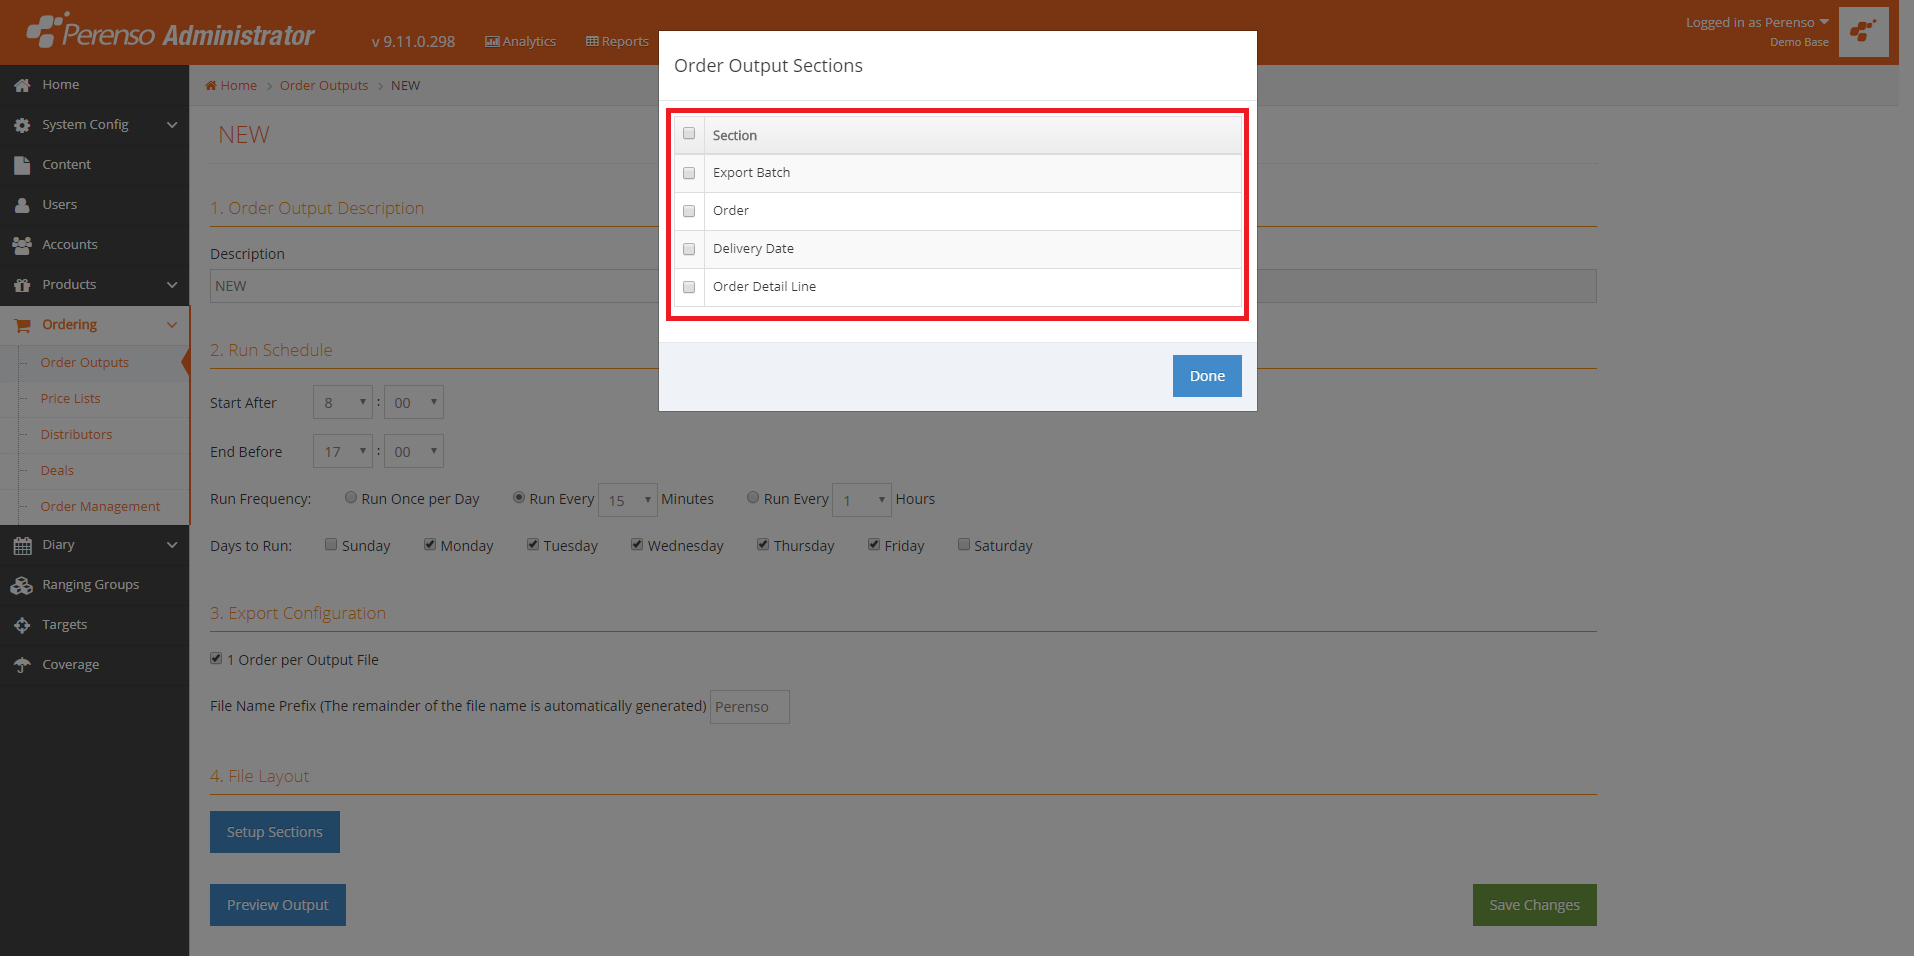Toggle the Sunday checkbox
1914x956 pixels.
coord(331,544)
